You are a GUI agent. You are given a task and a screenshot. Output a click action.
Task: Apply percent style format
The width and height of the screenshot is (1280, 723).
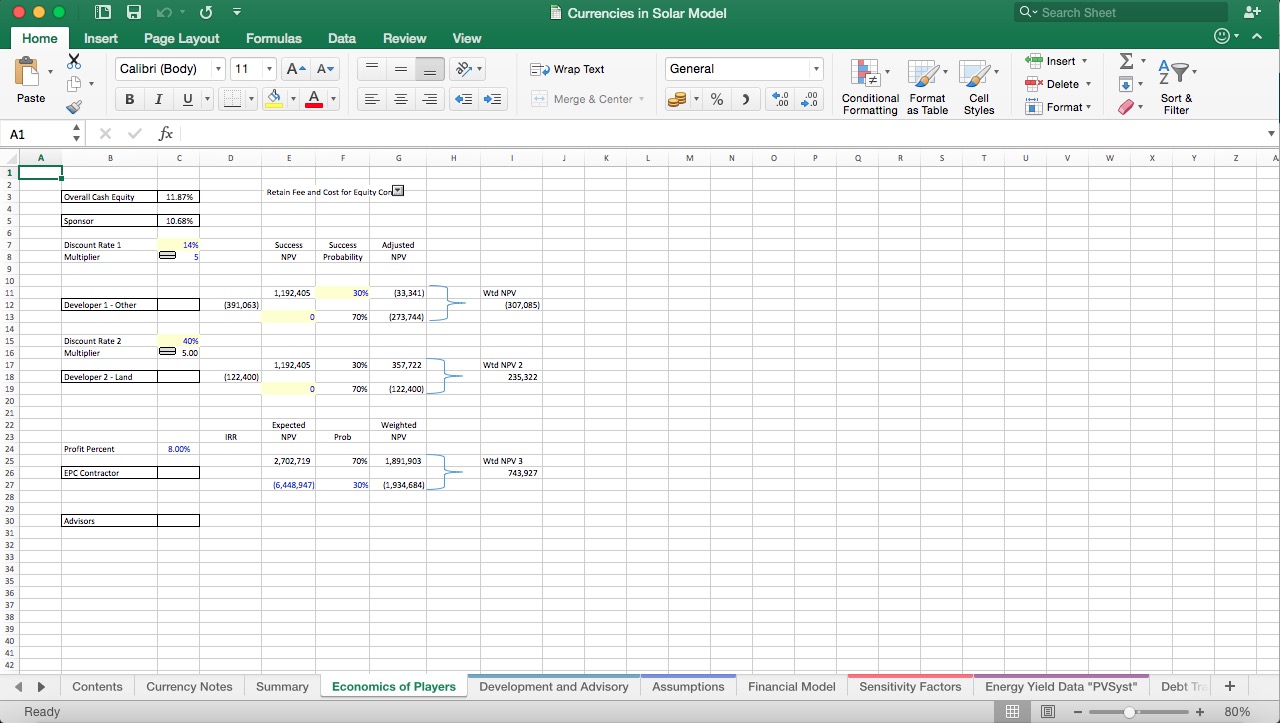(716, 99)
